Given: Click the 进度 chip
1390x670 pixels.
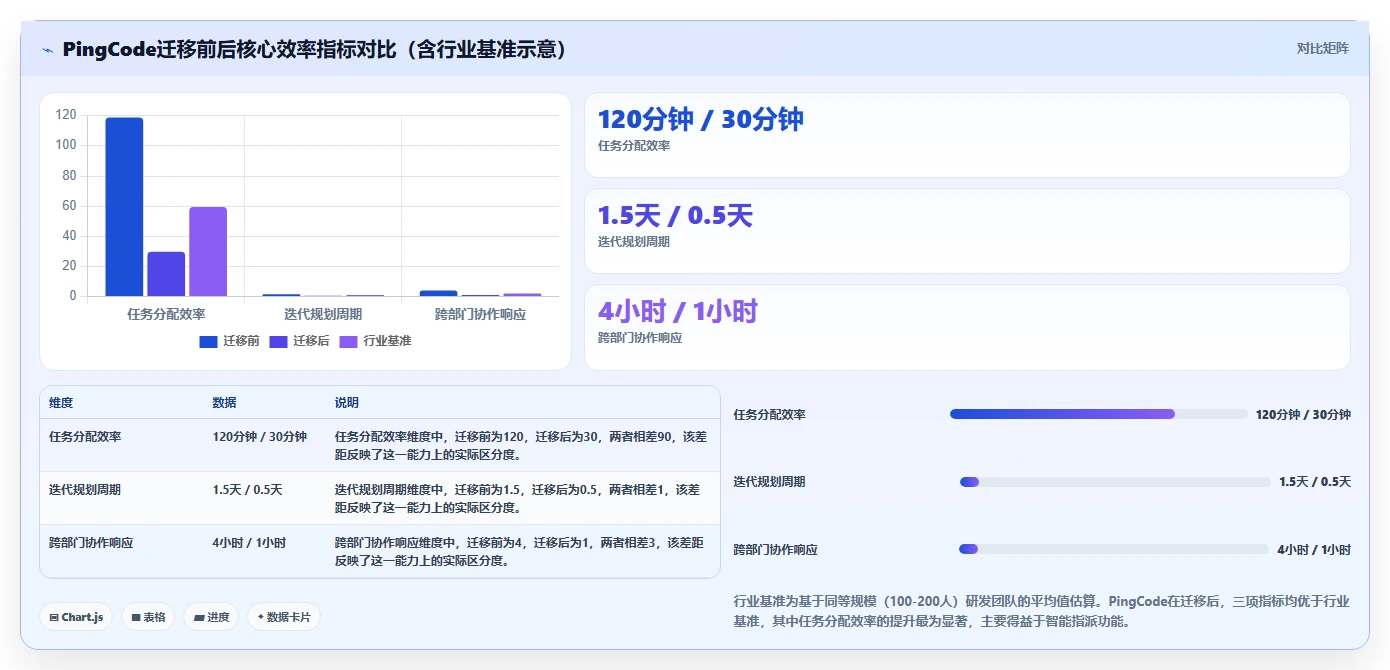Looking at the screenshot, I should point(211,617).
